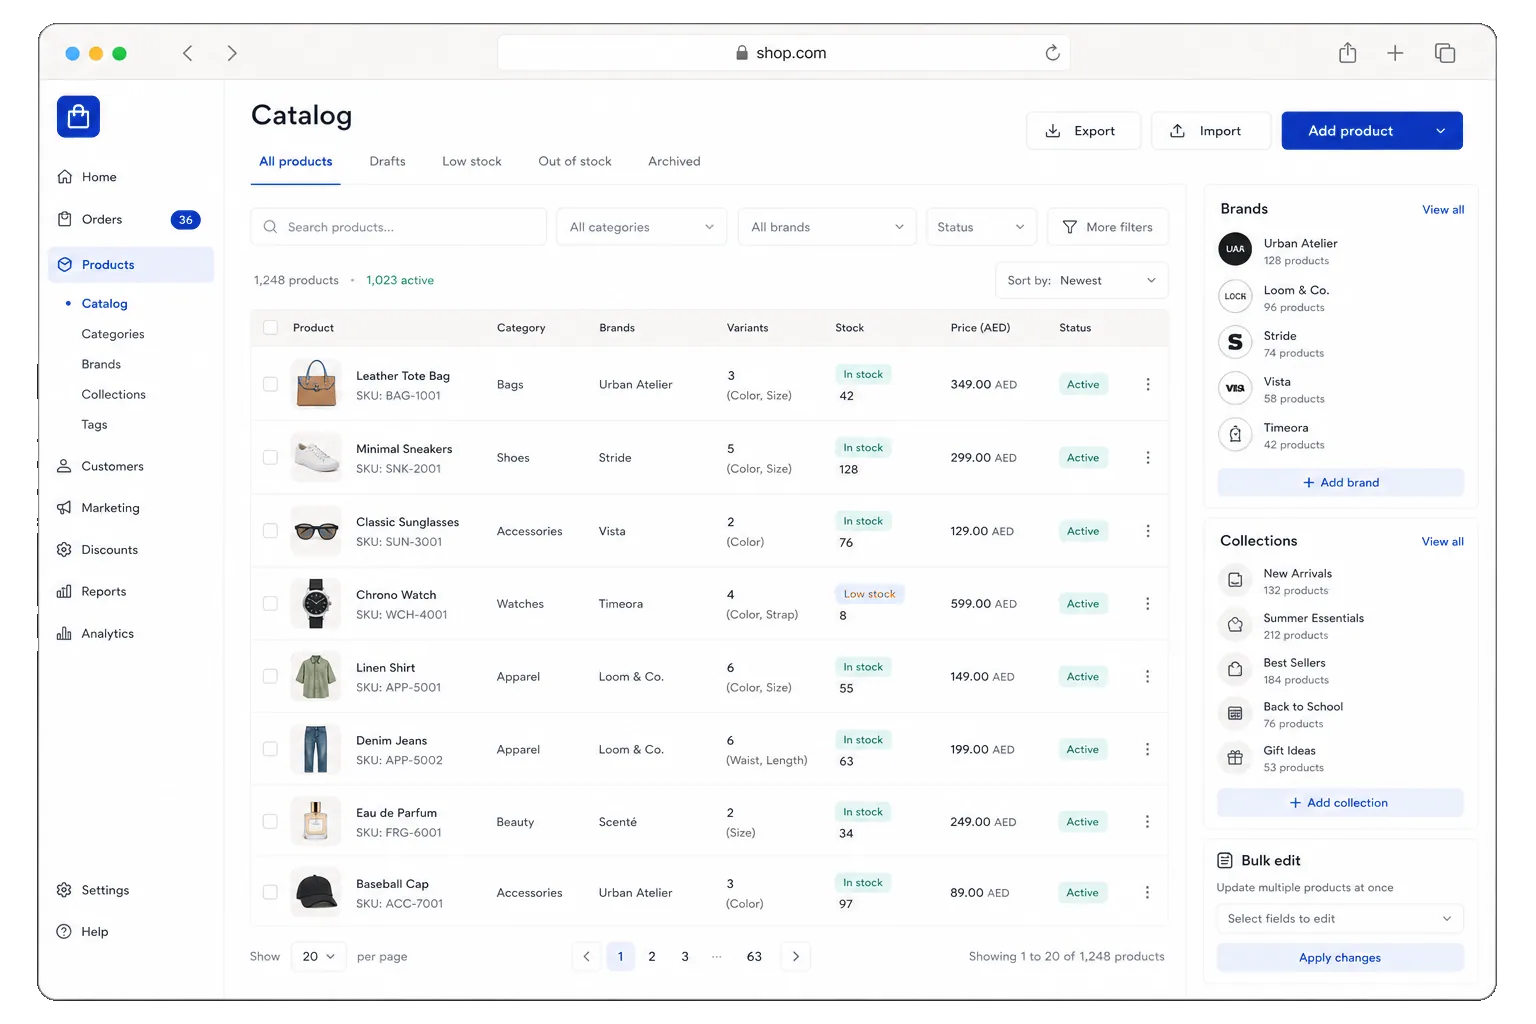Focus the Search products field
The height and width of the screenshot is (1024, 1536).
click(x=398, y=227)
